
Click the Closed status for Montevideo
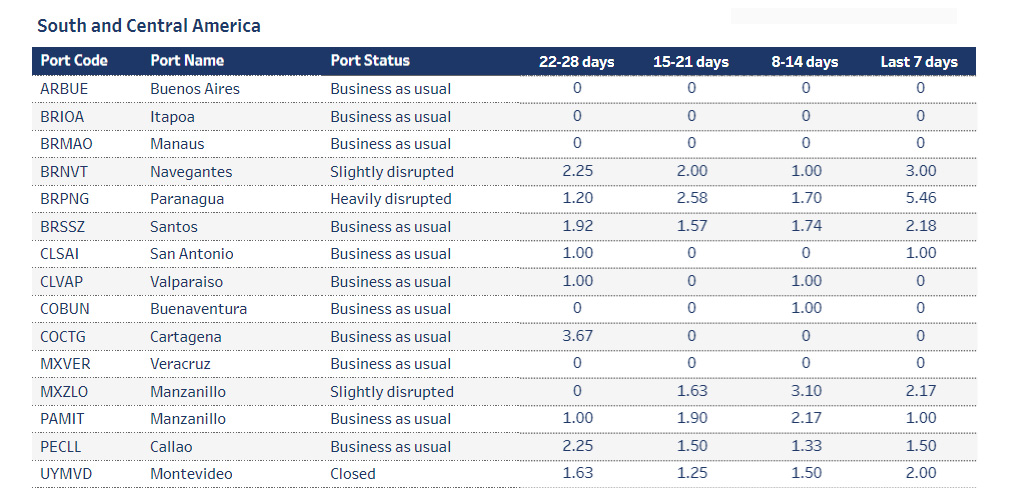click(353, 474)
